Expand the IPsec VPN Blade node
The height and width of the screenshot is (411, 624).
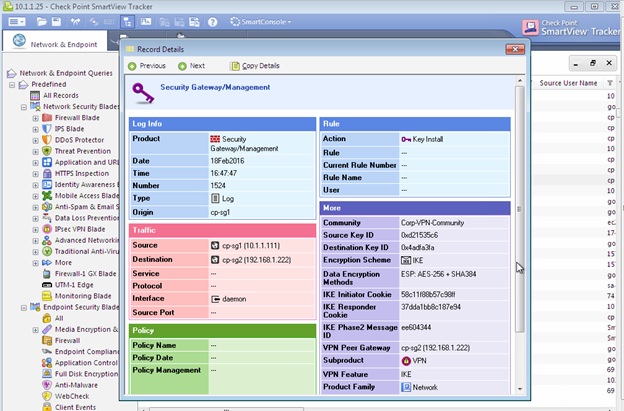click(35, 230)
